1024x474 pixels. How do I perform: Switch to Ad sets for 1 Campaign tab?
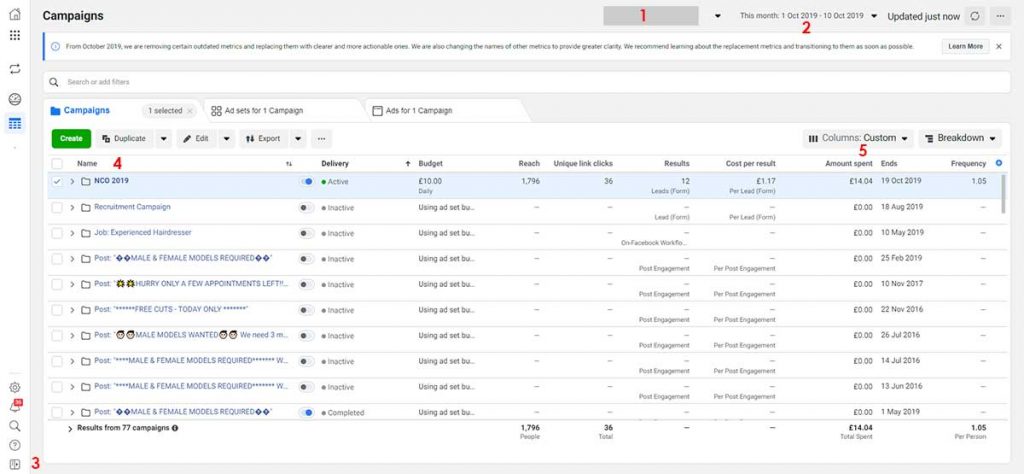click(x=263, y=110)
